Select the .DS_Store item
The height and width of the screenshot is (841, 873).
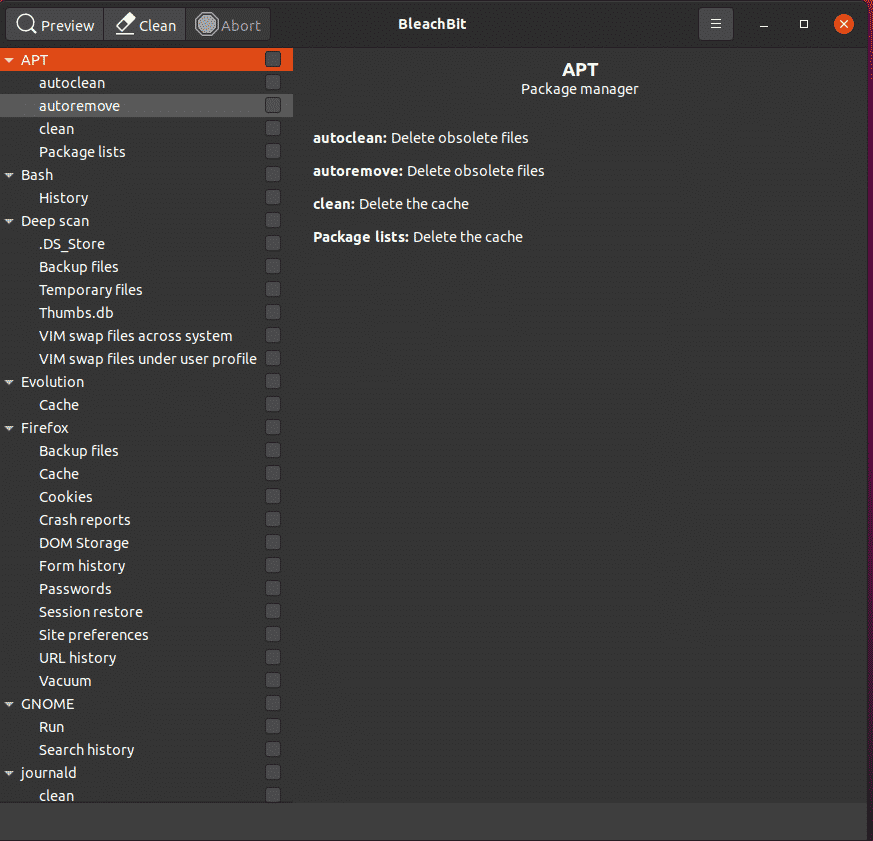(x=146, y=244)
